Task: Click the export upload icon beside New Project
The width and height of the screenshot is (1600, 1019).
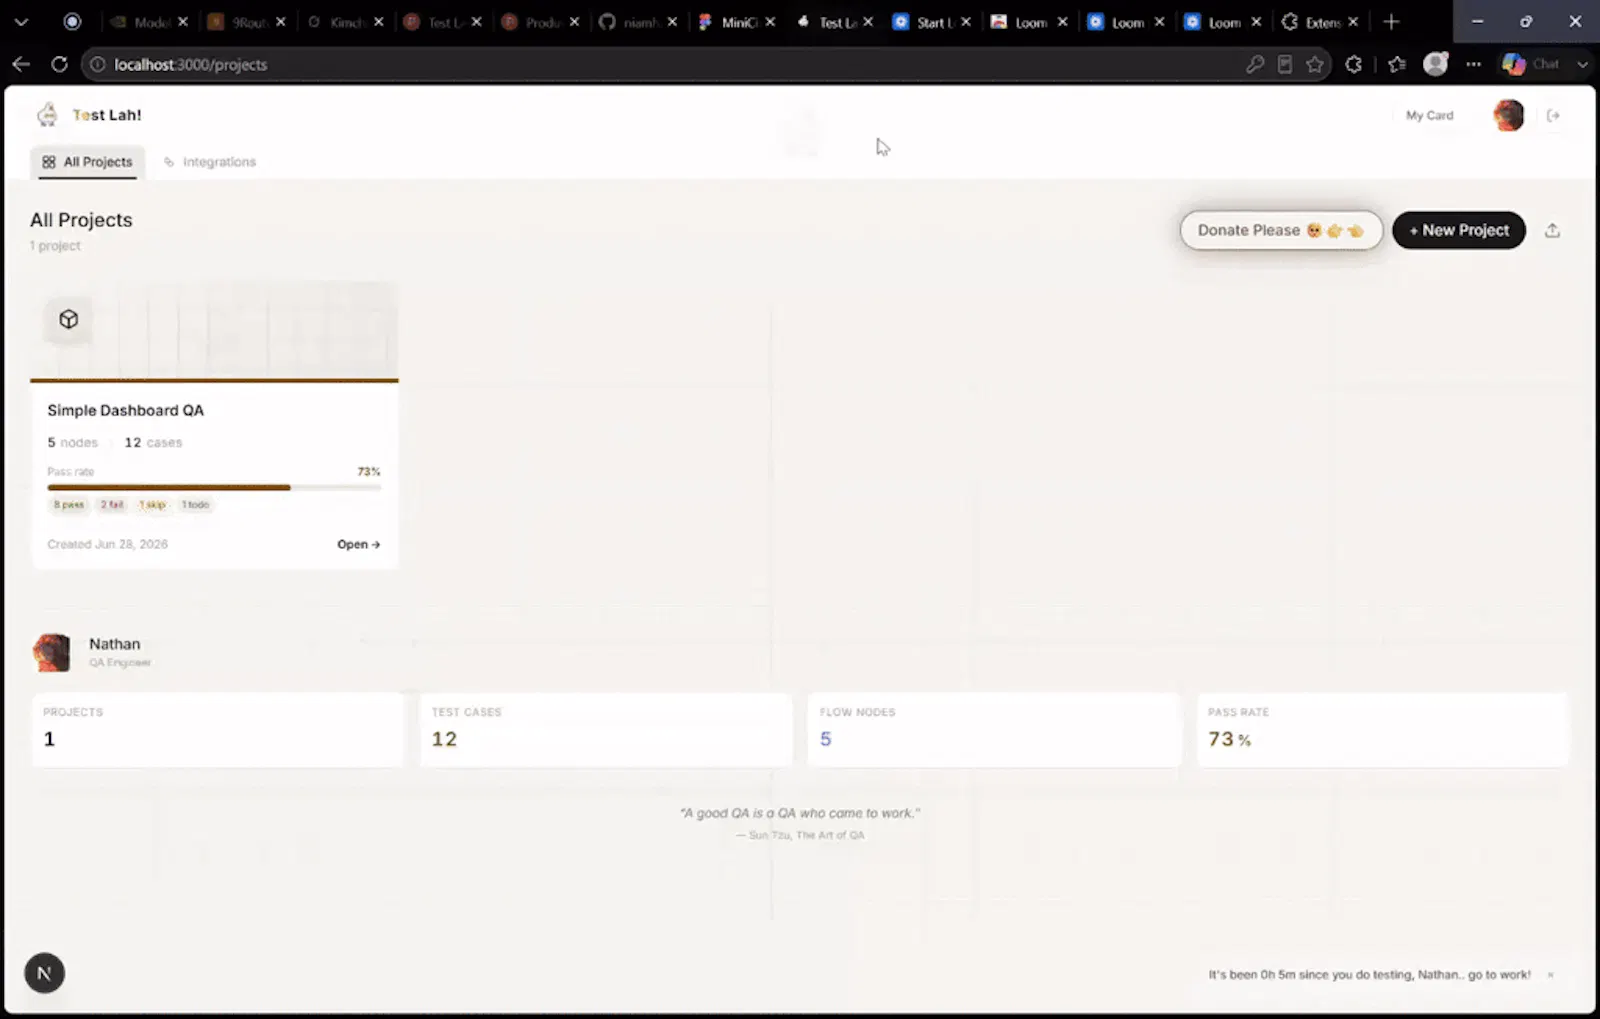Action: (1552, 230)
